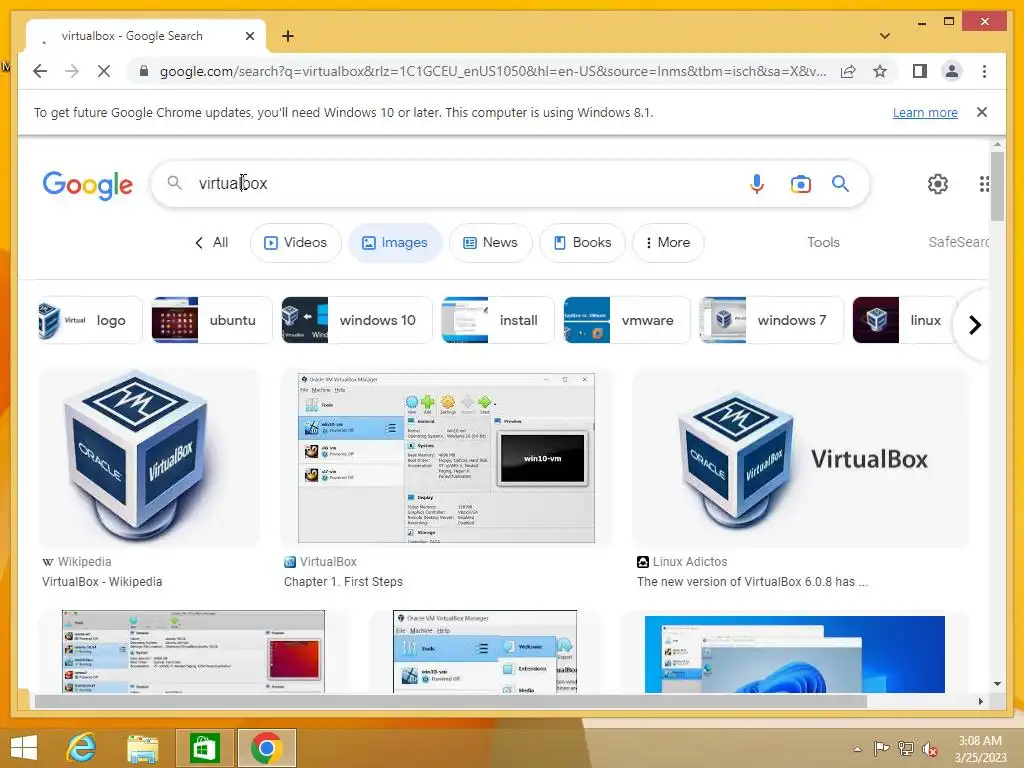Open a new tab with the plus button
The height and width of the screenshot is (768, 1024).
[x=288, y=36]
